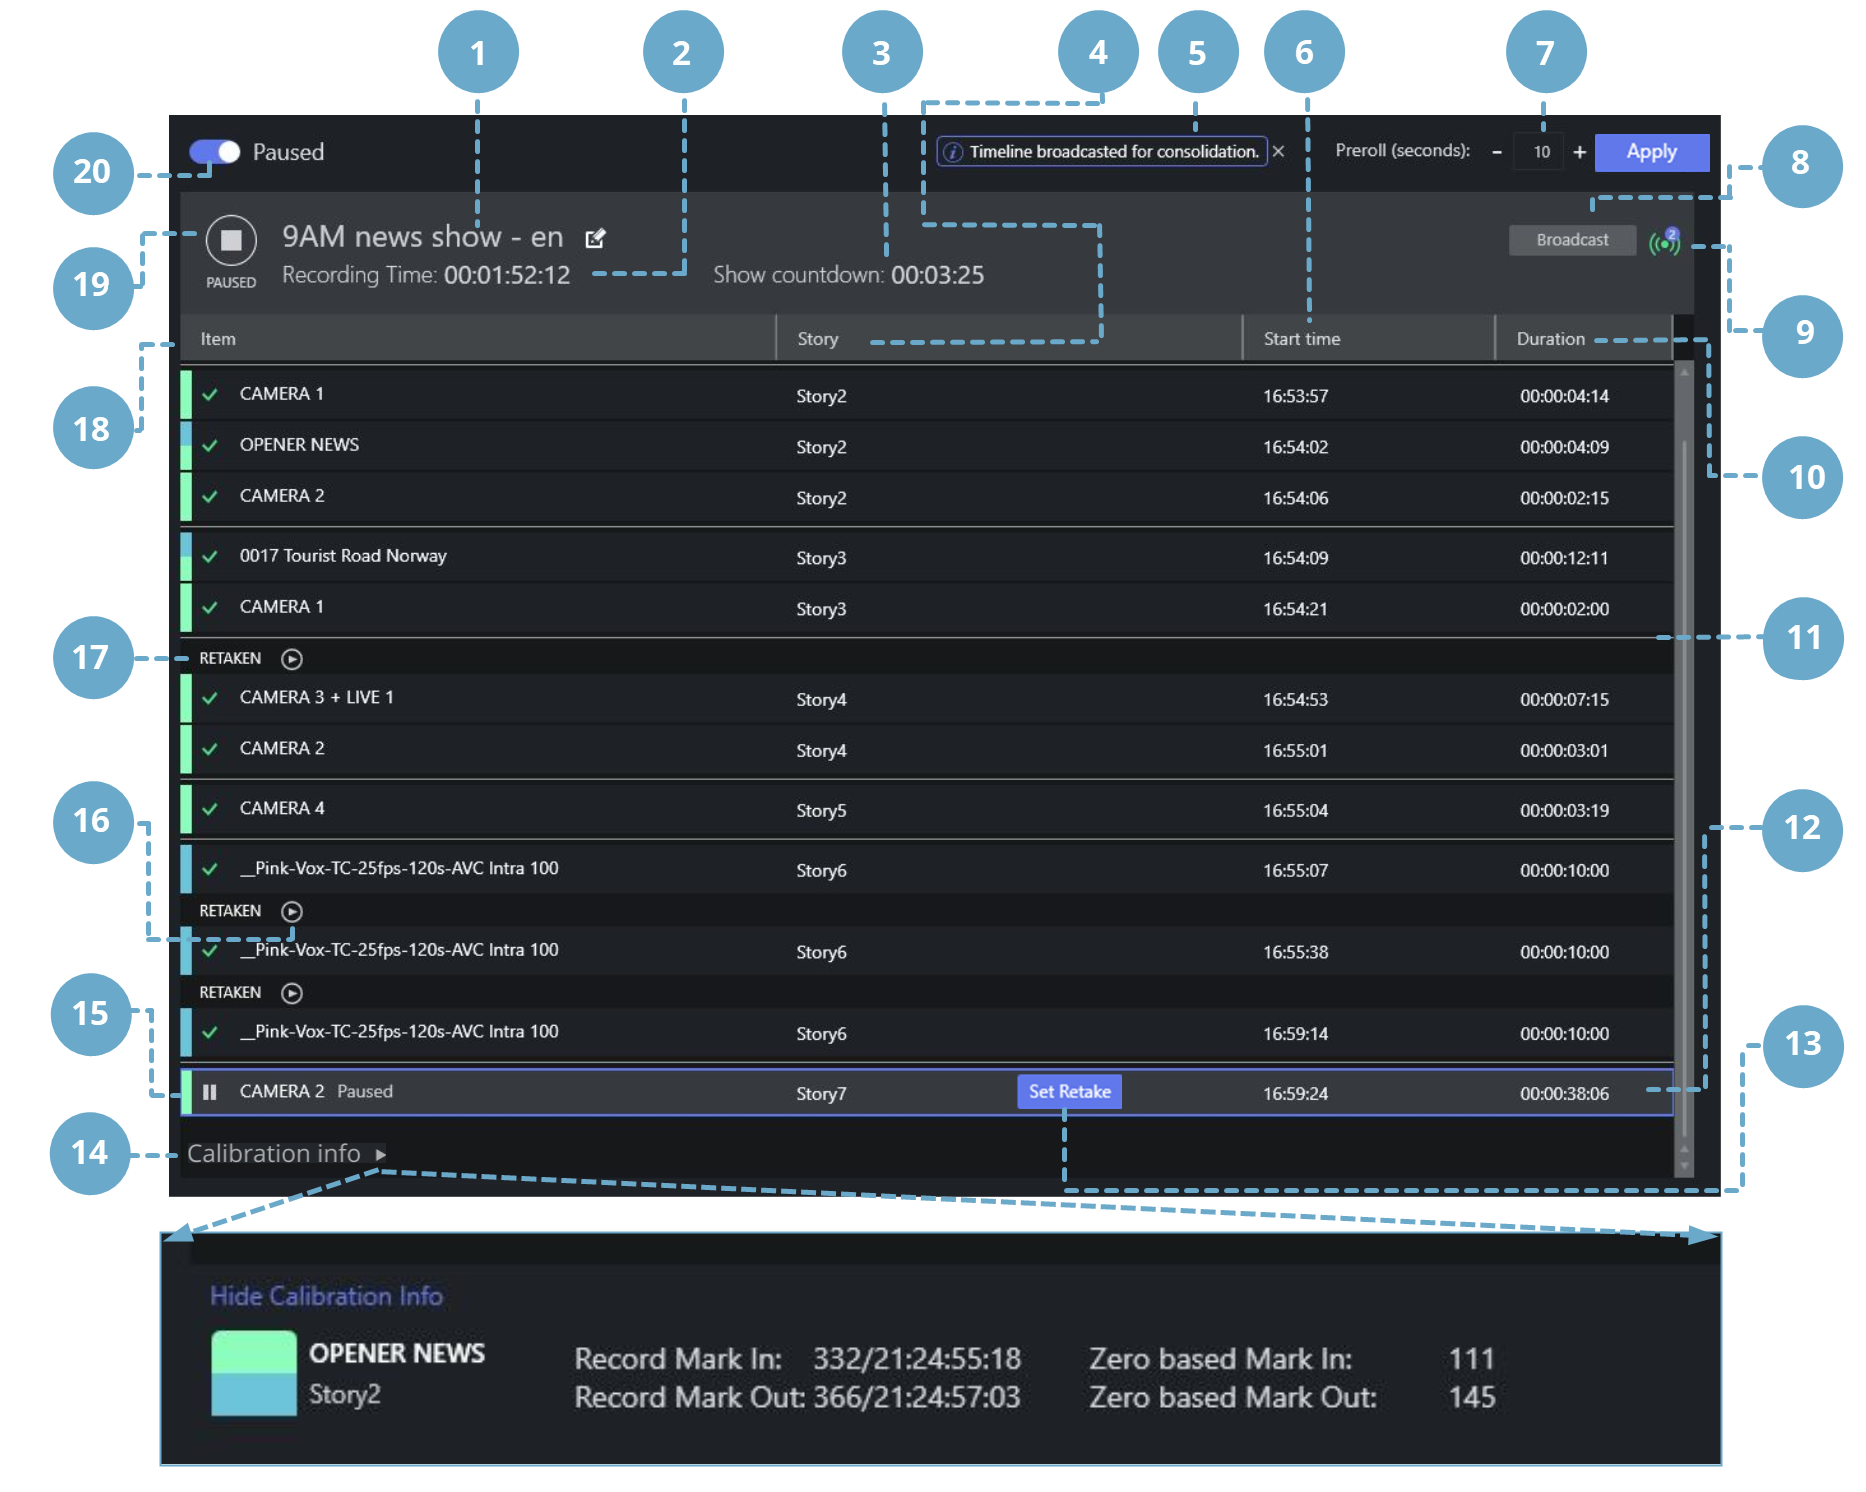Viewport: 1866px width, 1492px height.
Task: Click the checkmark on OPENER NEWS row
Action: coord(210,446)
